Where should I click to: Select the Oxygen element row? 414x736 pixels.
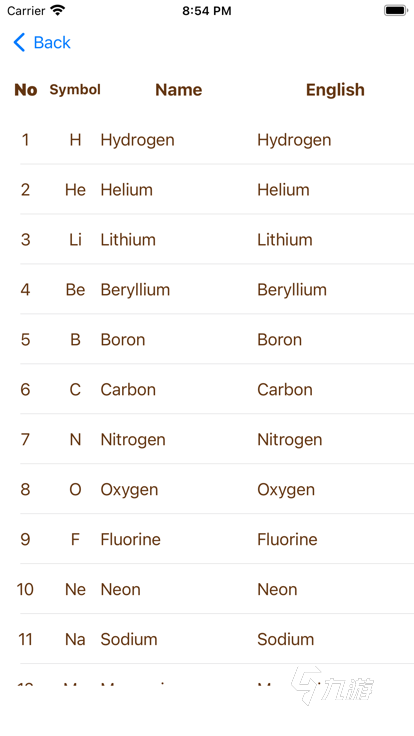pyautogui.click(x=207, y=489)
